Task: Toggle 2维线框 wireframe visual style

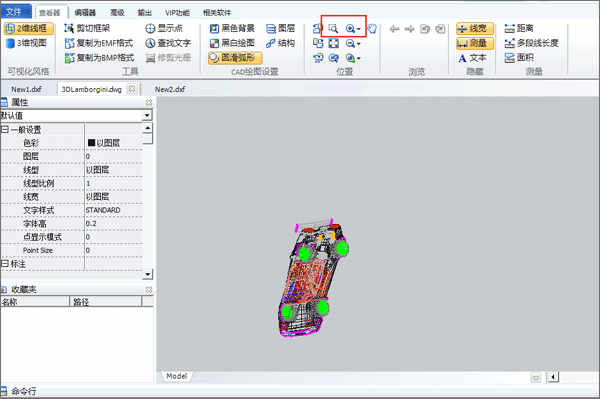Action: pyautogui.click(x=29, y=28)
